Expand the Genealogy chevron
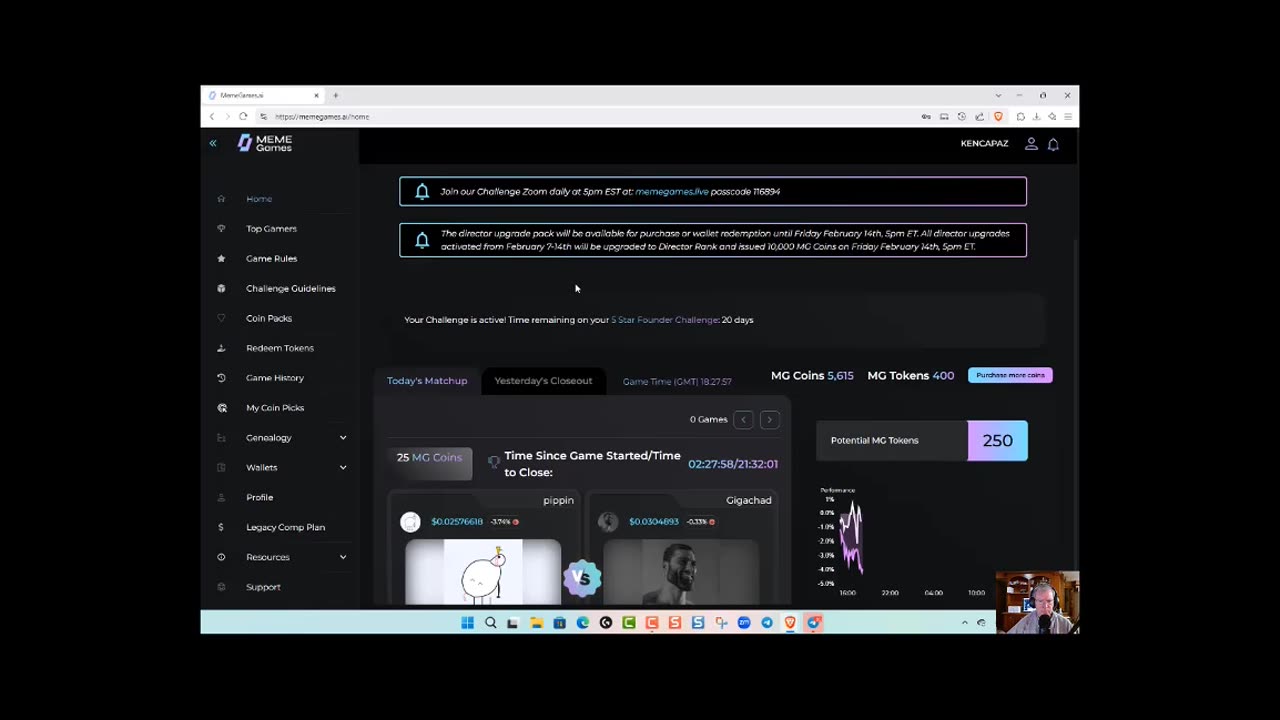 [x=343, y=438]
